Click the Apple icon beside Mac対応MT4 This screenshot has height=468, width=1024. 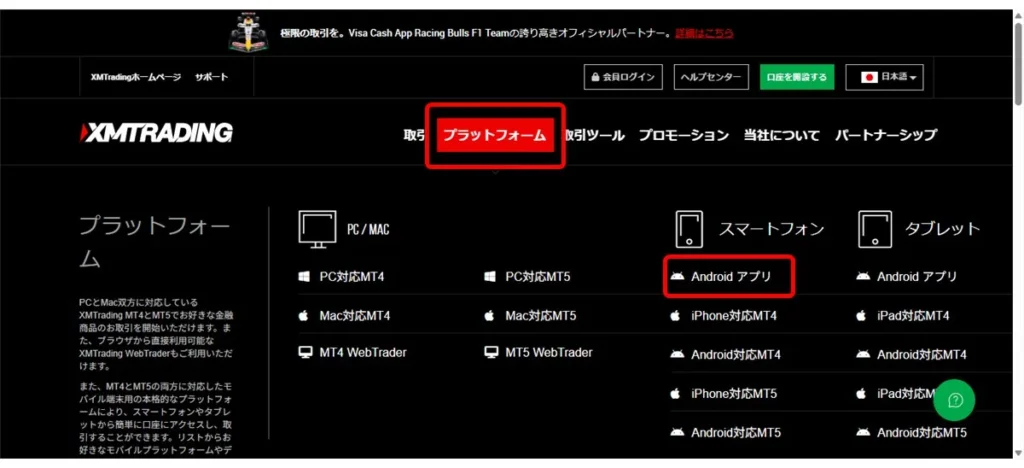pos(304,316)
